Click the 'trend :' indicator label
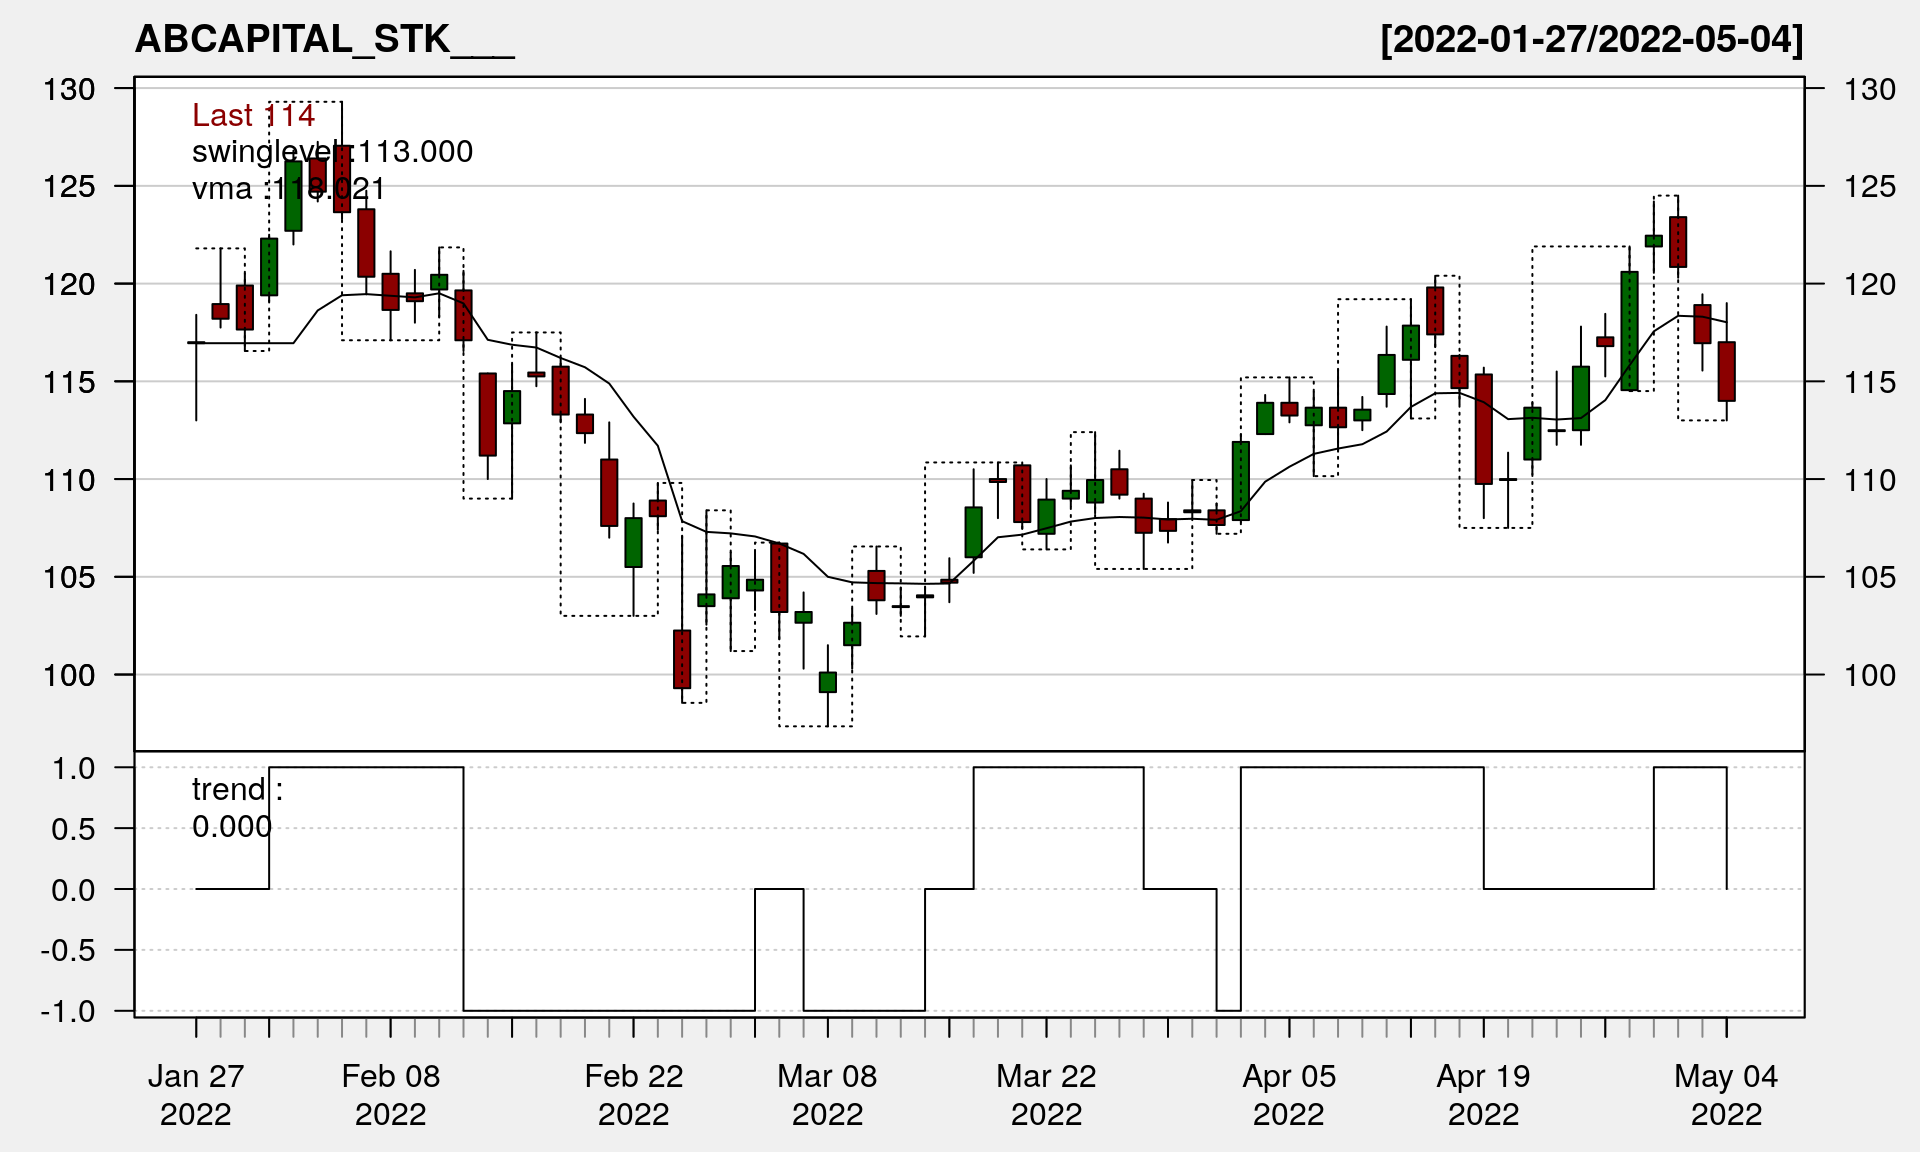 237,790
